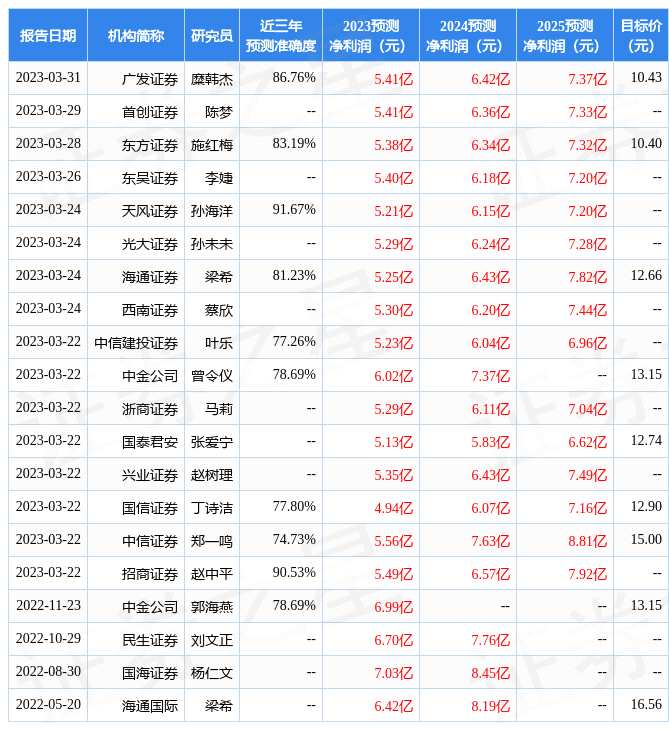Click 2025 profit forecast 8.81亿
The height and width of the screenshot is (730, 669).
click(x=588, y=541)
